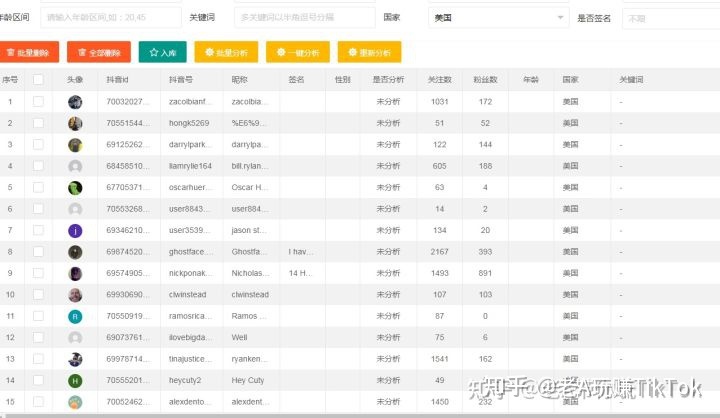
Task: Check the box for row darrylpark
Action: pyautogui.click(x=38, y=144)
